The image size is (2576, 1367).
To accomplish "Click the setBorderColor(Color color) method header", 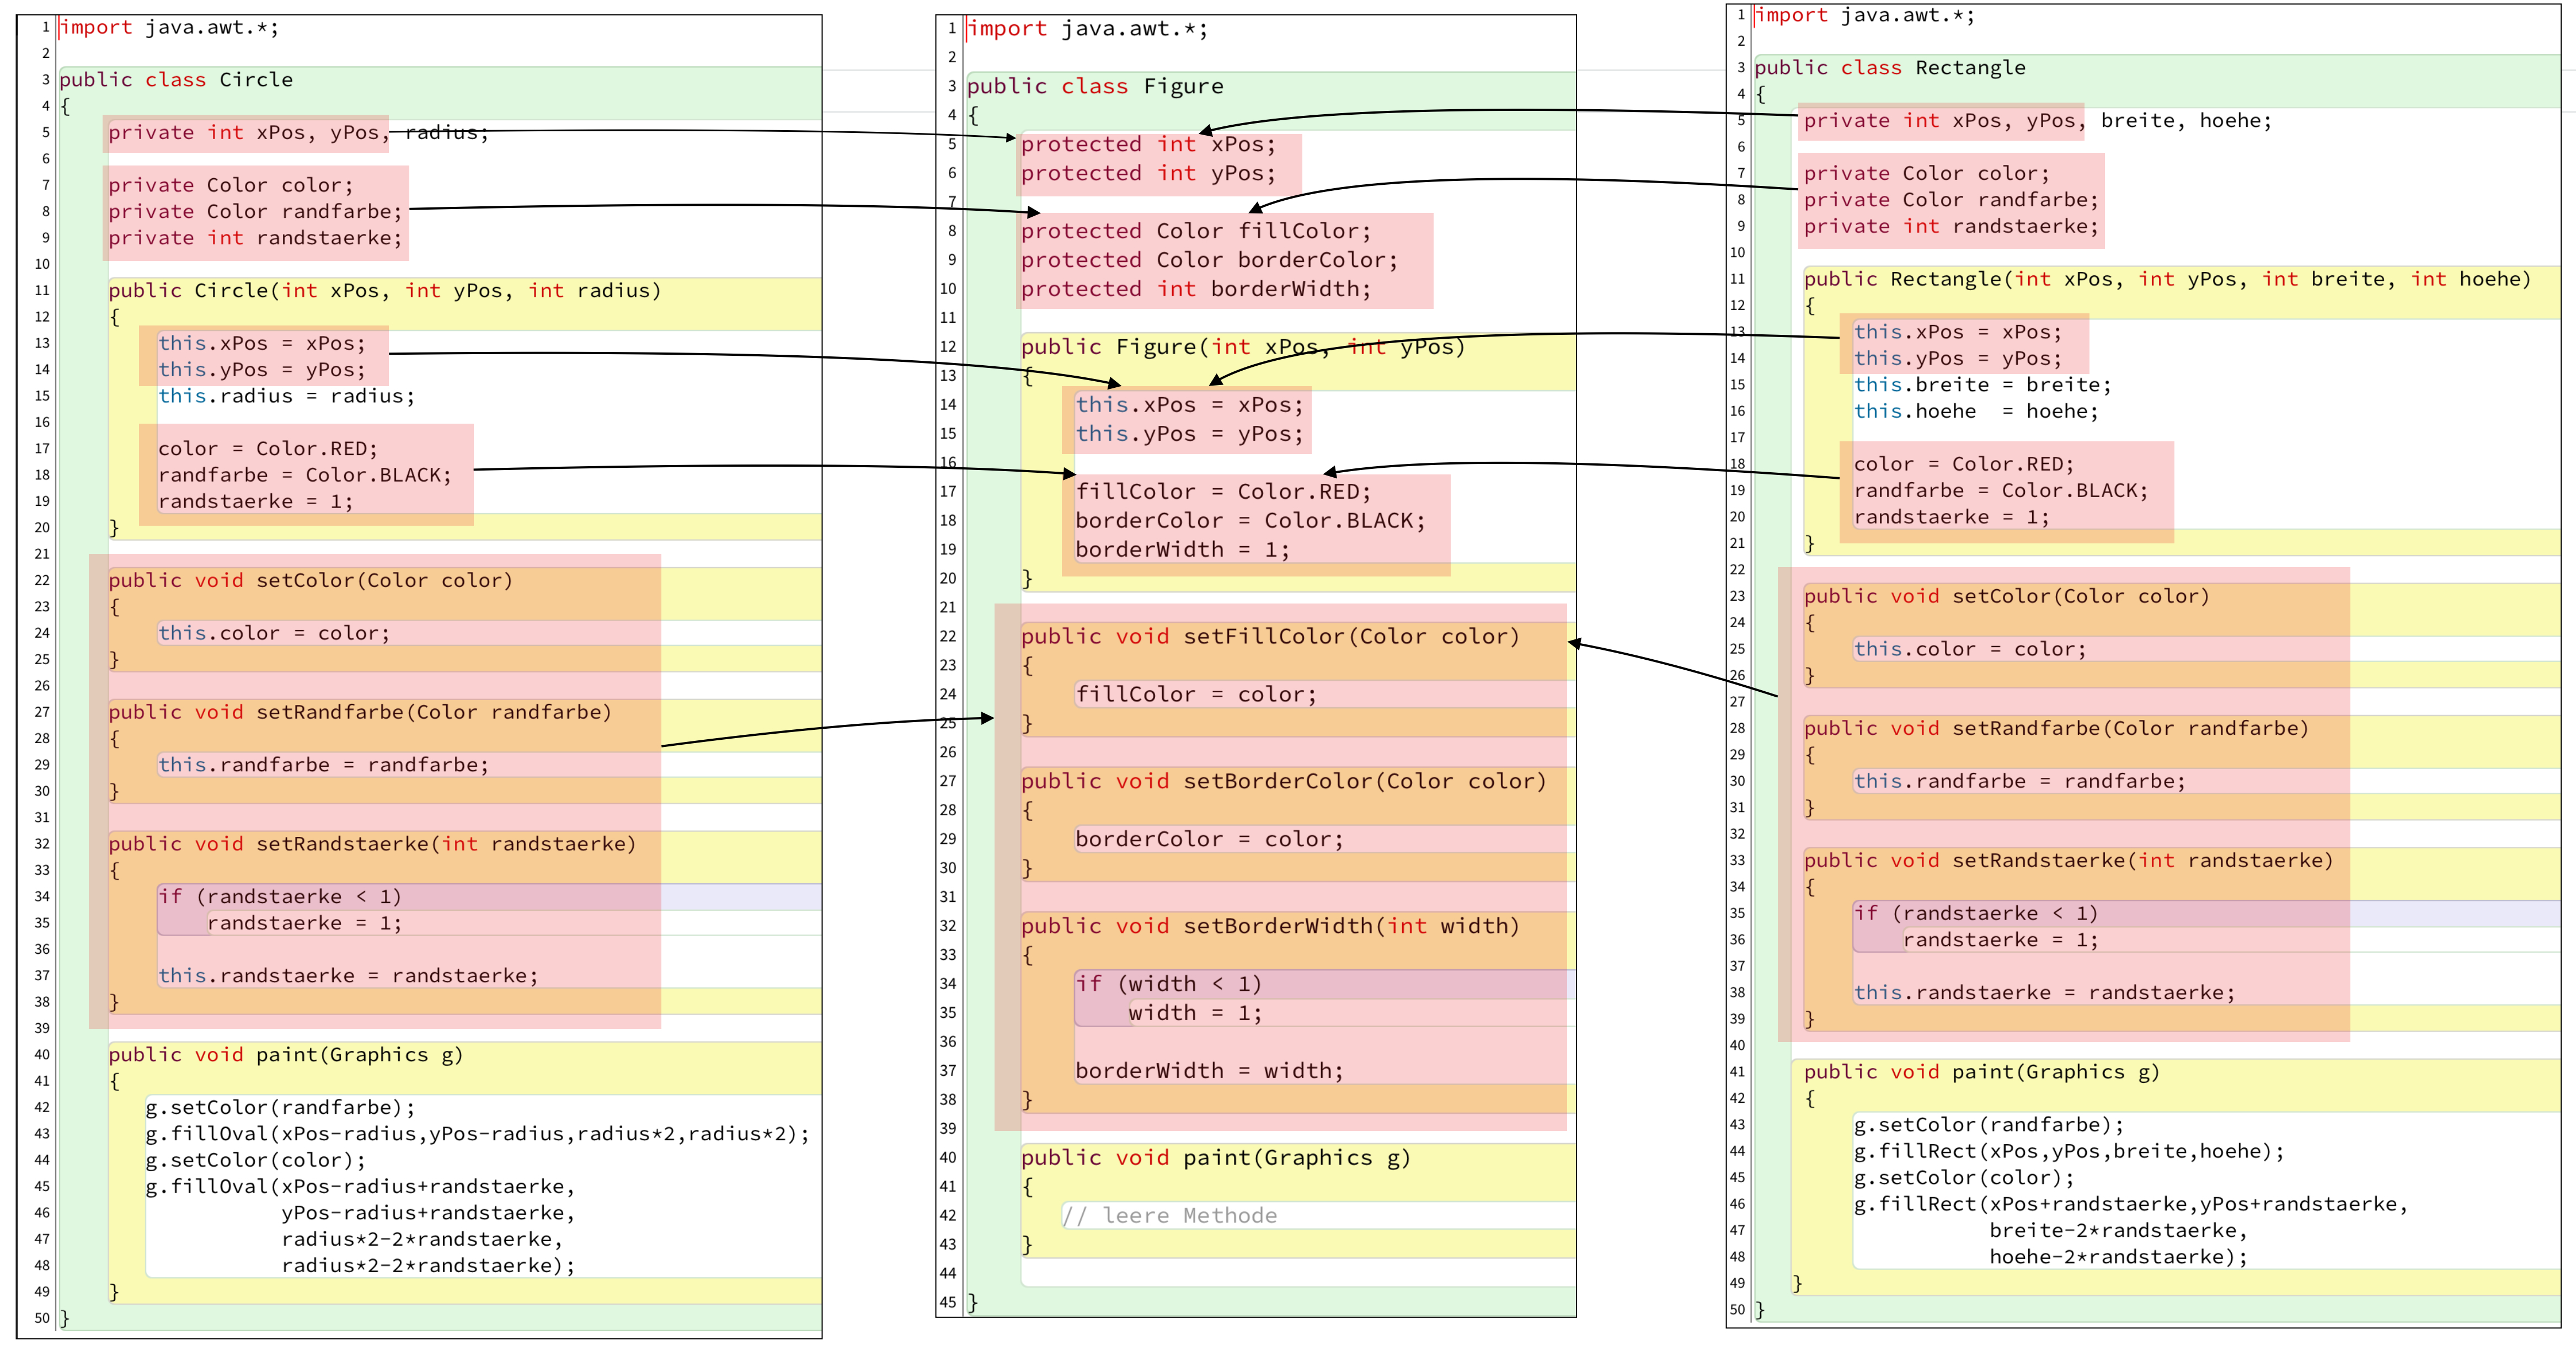I will point(1283,782).
